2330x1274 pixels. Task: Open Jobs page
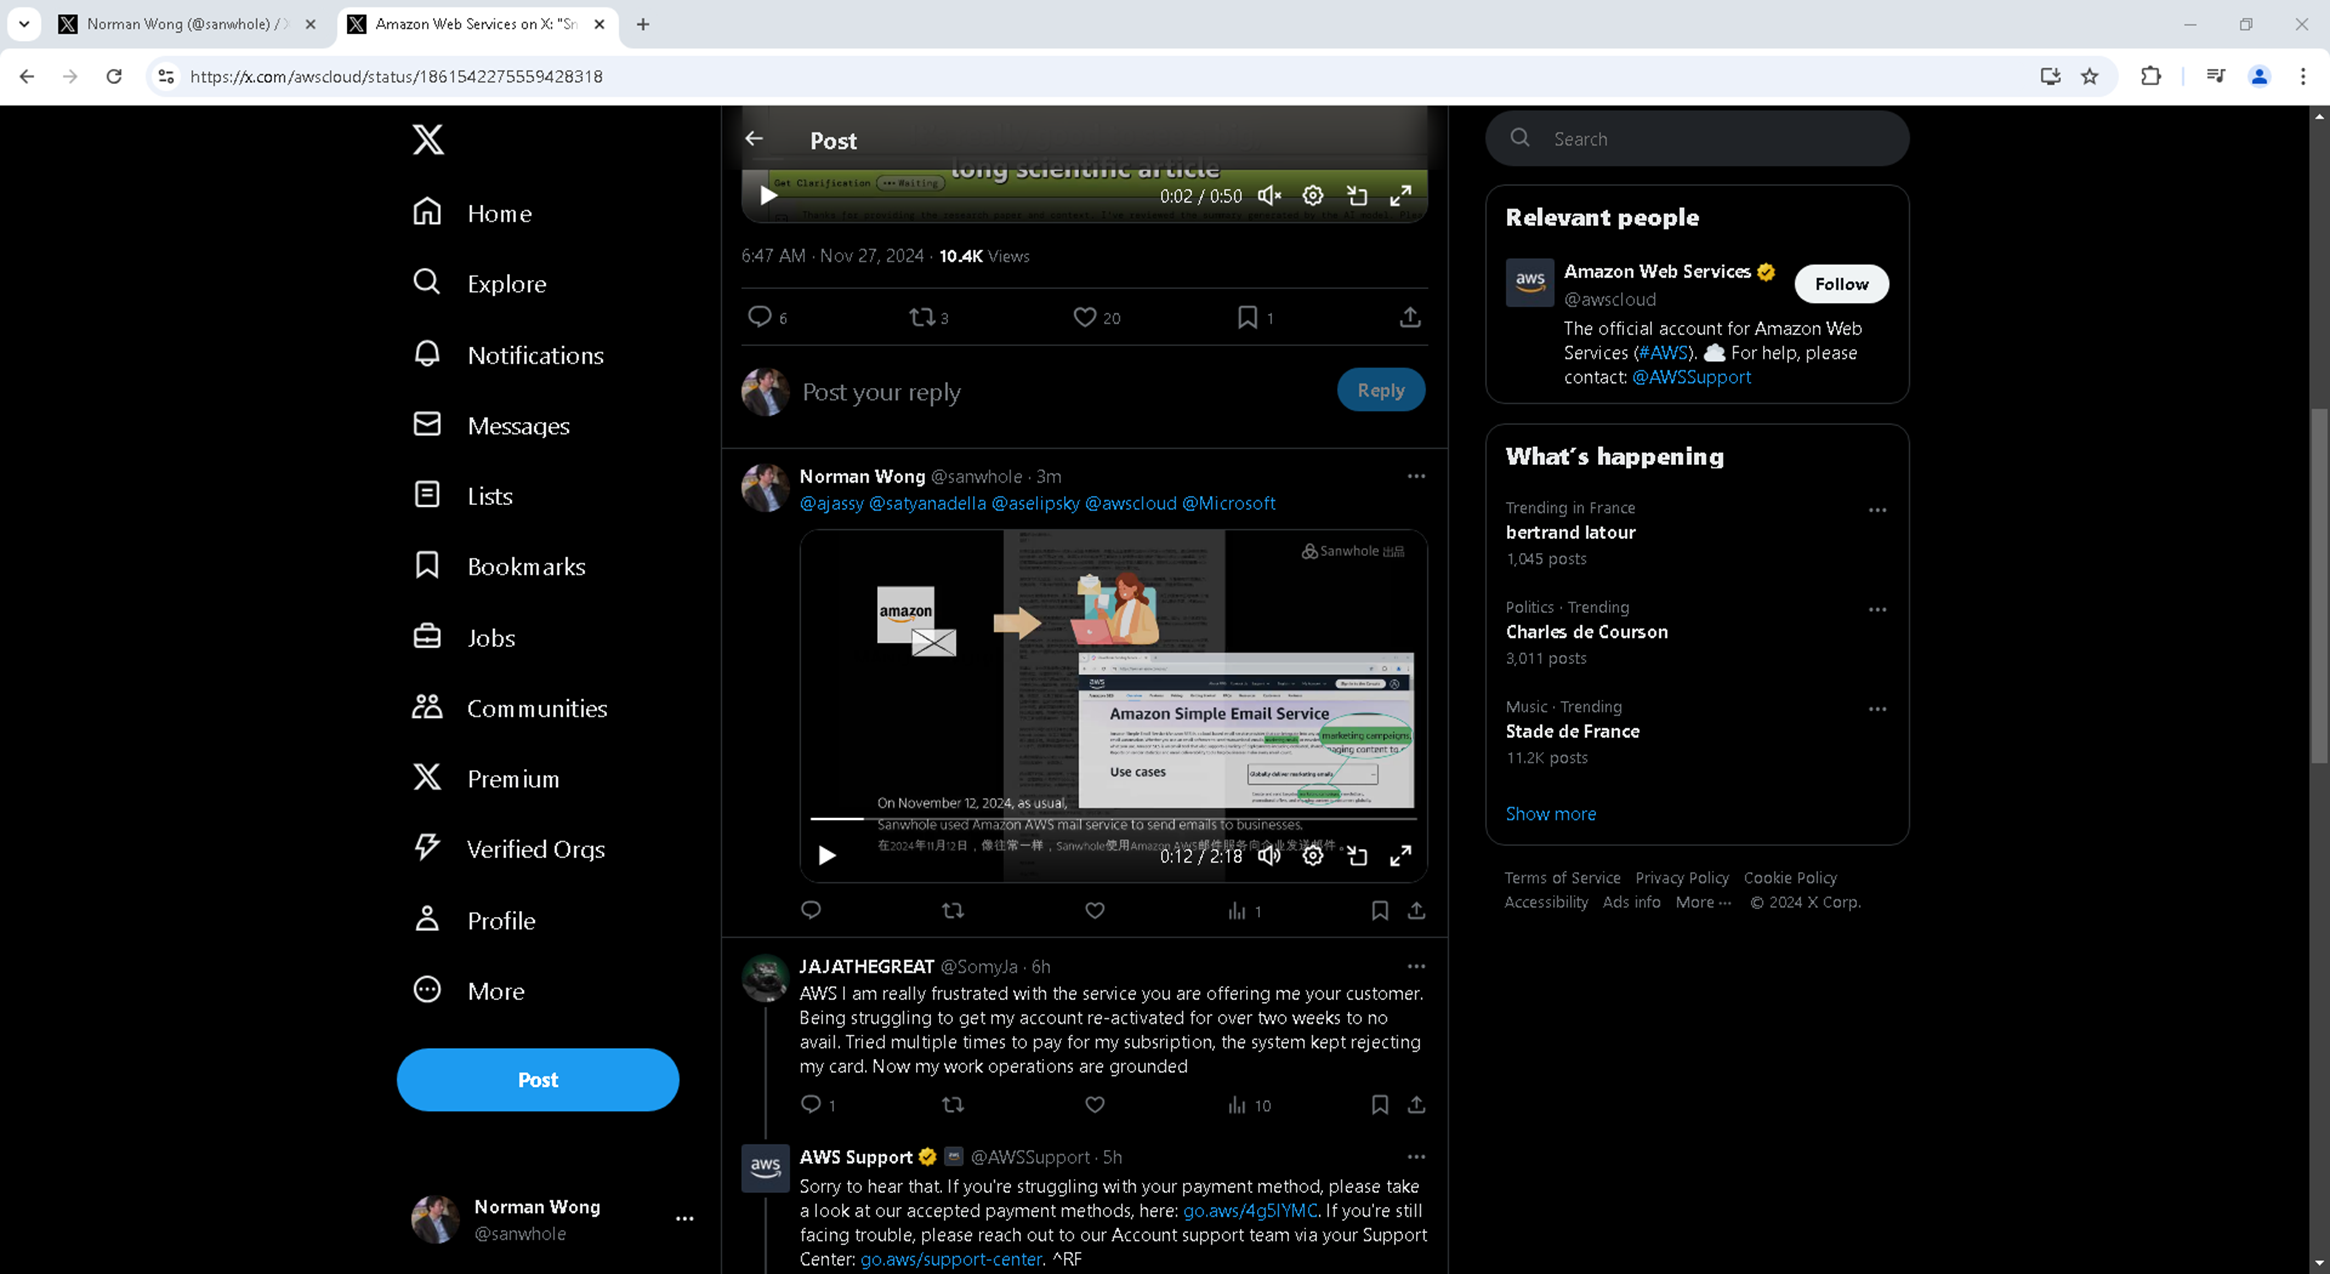(x=464, y=637)
